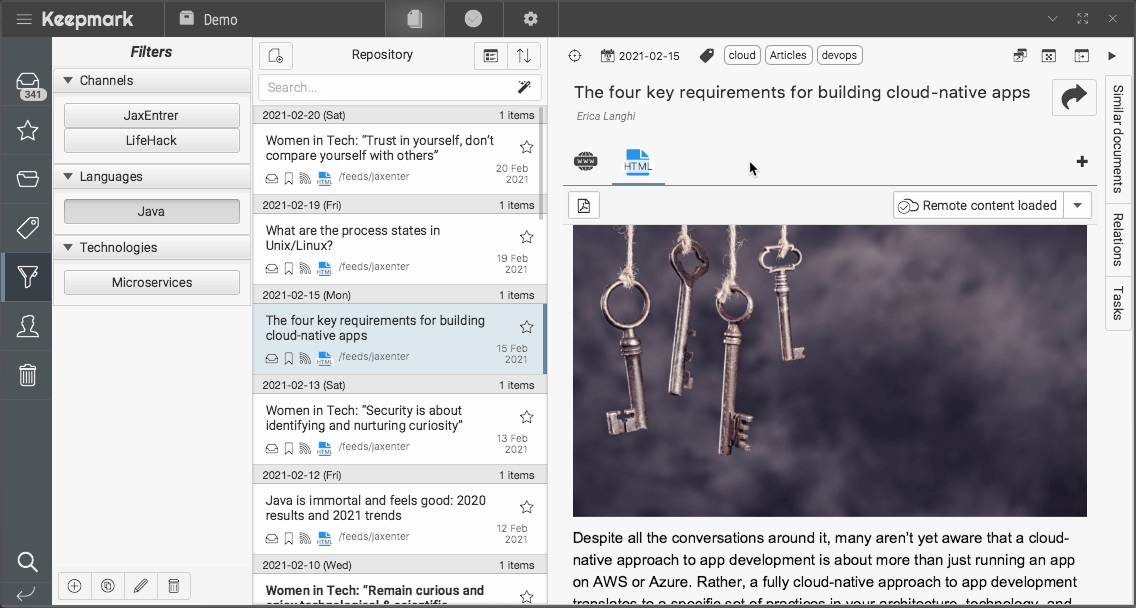
Task: Export article using the PDF icon
Action: pyautogui.click(x=584, y=206)
